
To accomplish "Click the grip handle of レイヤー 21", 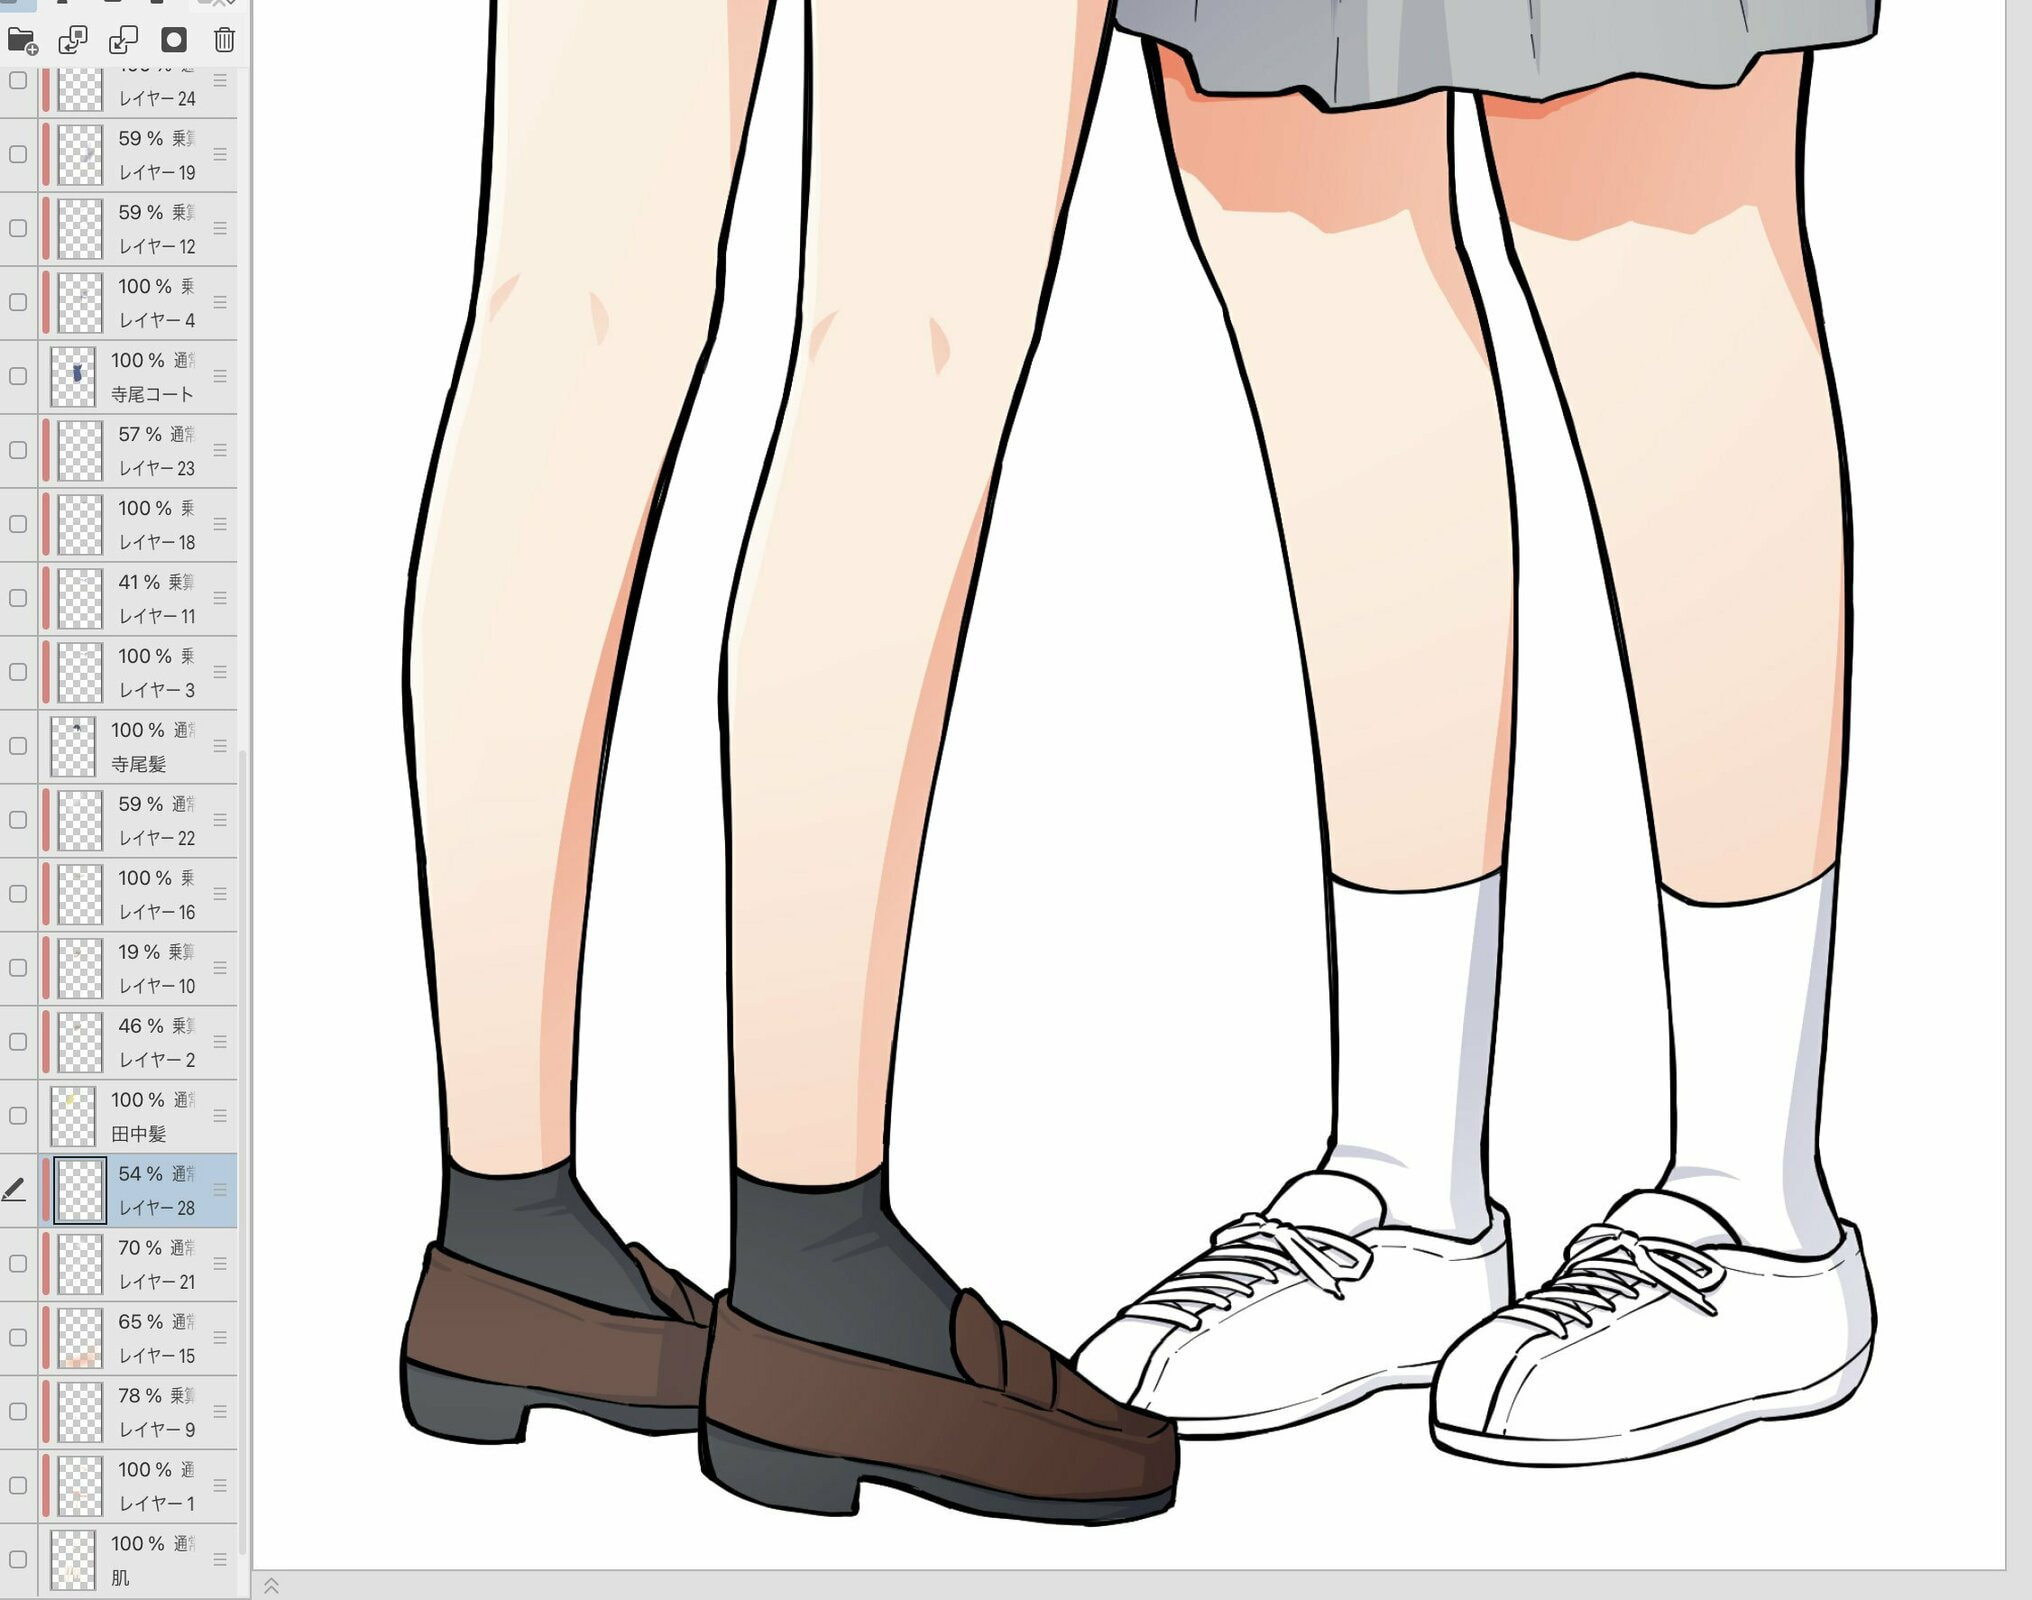I will click(x=220, y=1264).
